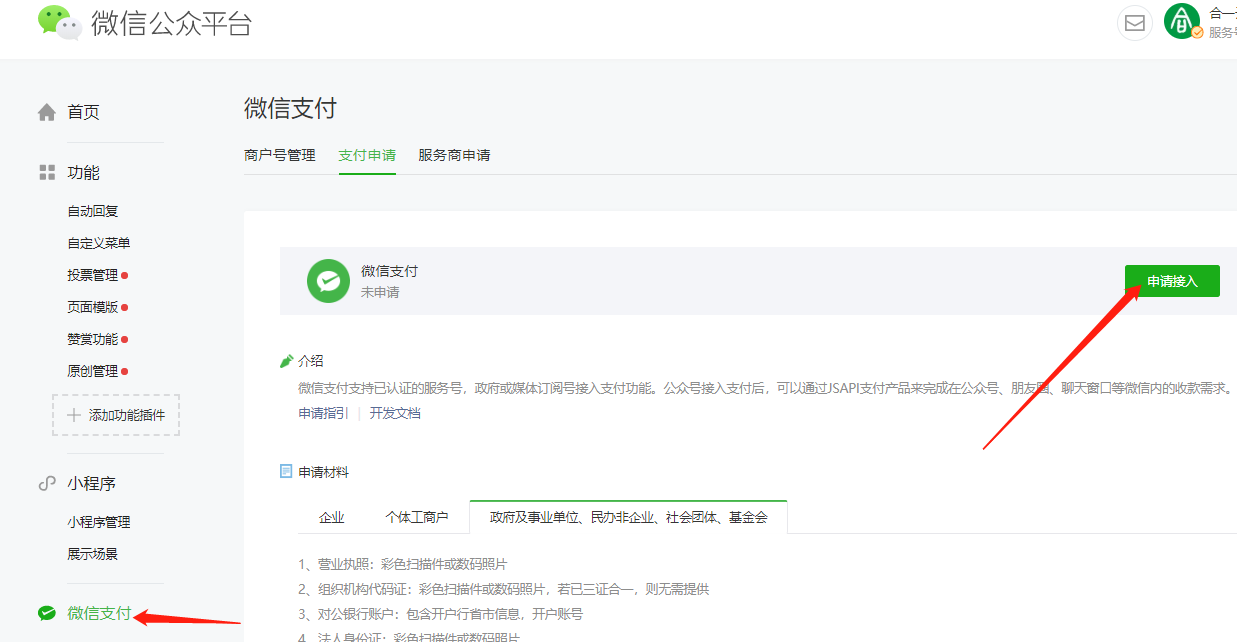Click the 微信公众平台 title text
This screenshot has height=642, width=1237.
coord(171,22)
